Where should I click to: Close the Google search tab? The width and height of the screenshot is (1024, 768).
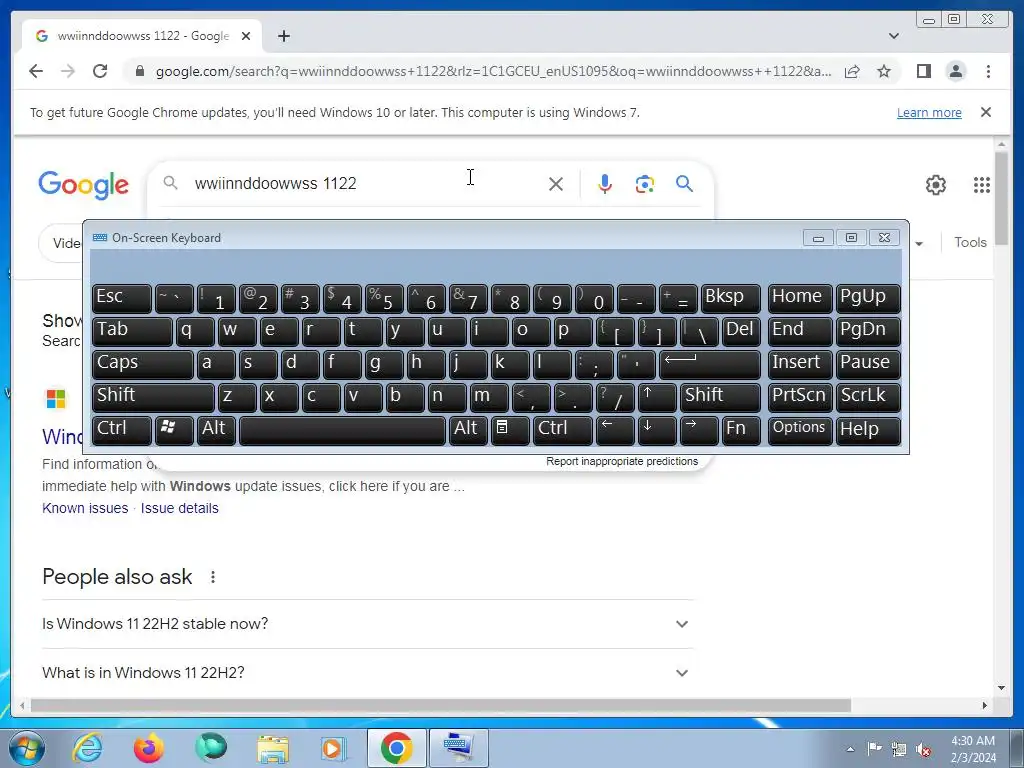coord(246,36)
